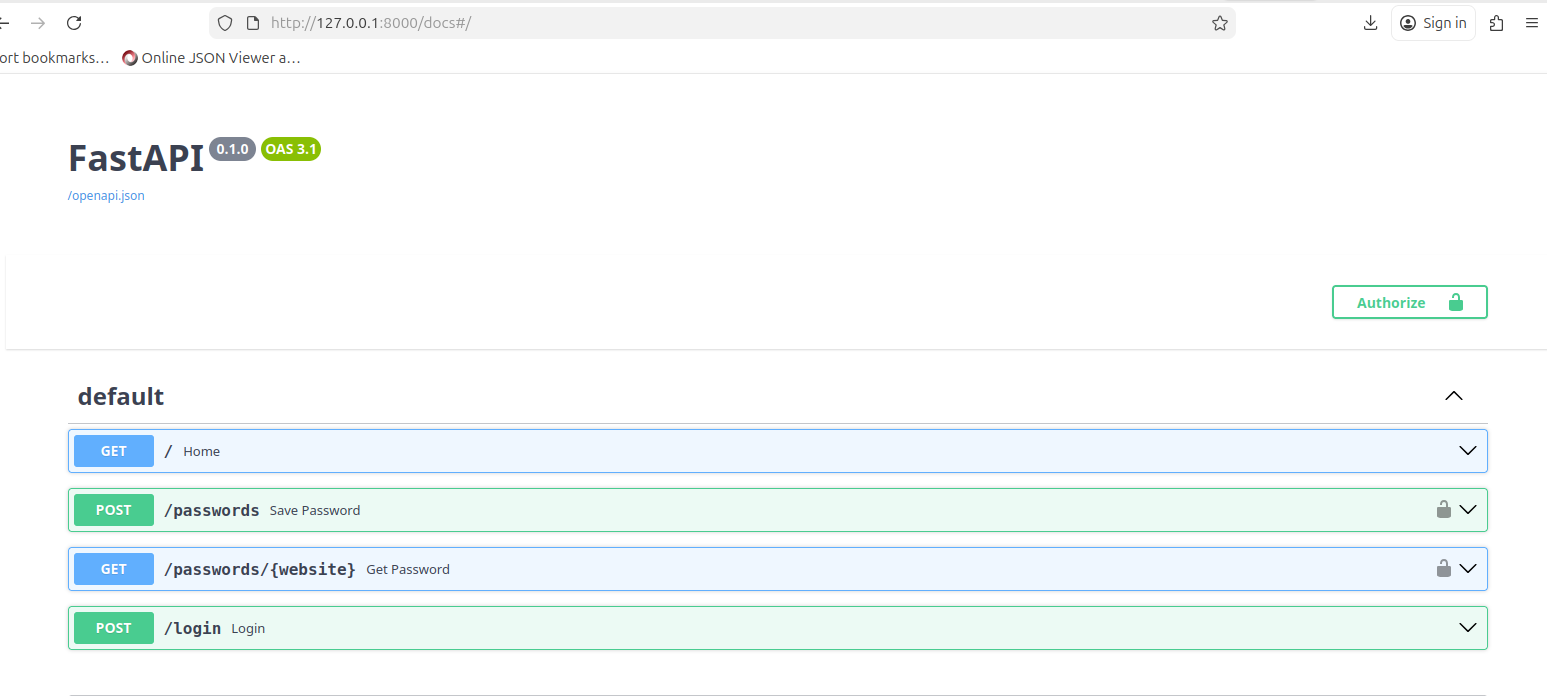Click the browser forward arrow
1547x696 pixels.
point(38,23)
